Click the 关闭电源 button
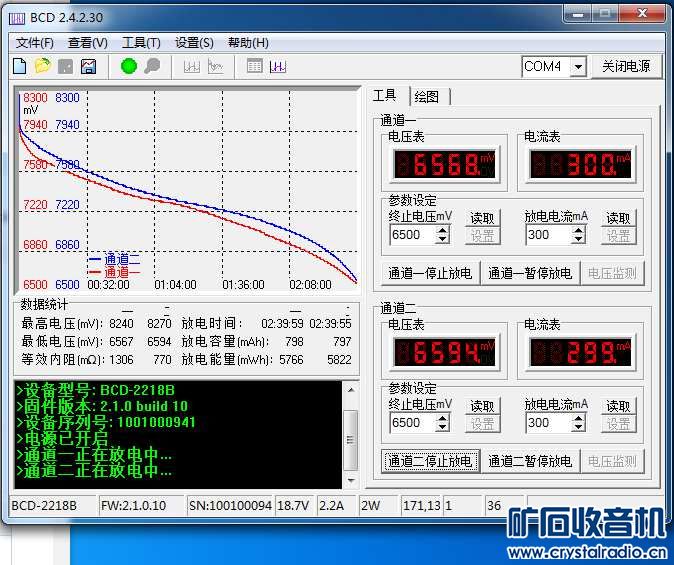Screen dimensions: 674x565 (x=626, y=66)
